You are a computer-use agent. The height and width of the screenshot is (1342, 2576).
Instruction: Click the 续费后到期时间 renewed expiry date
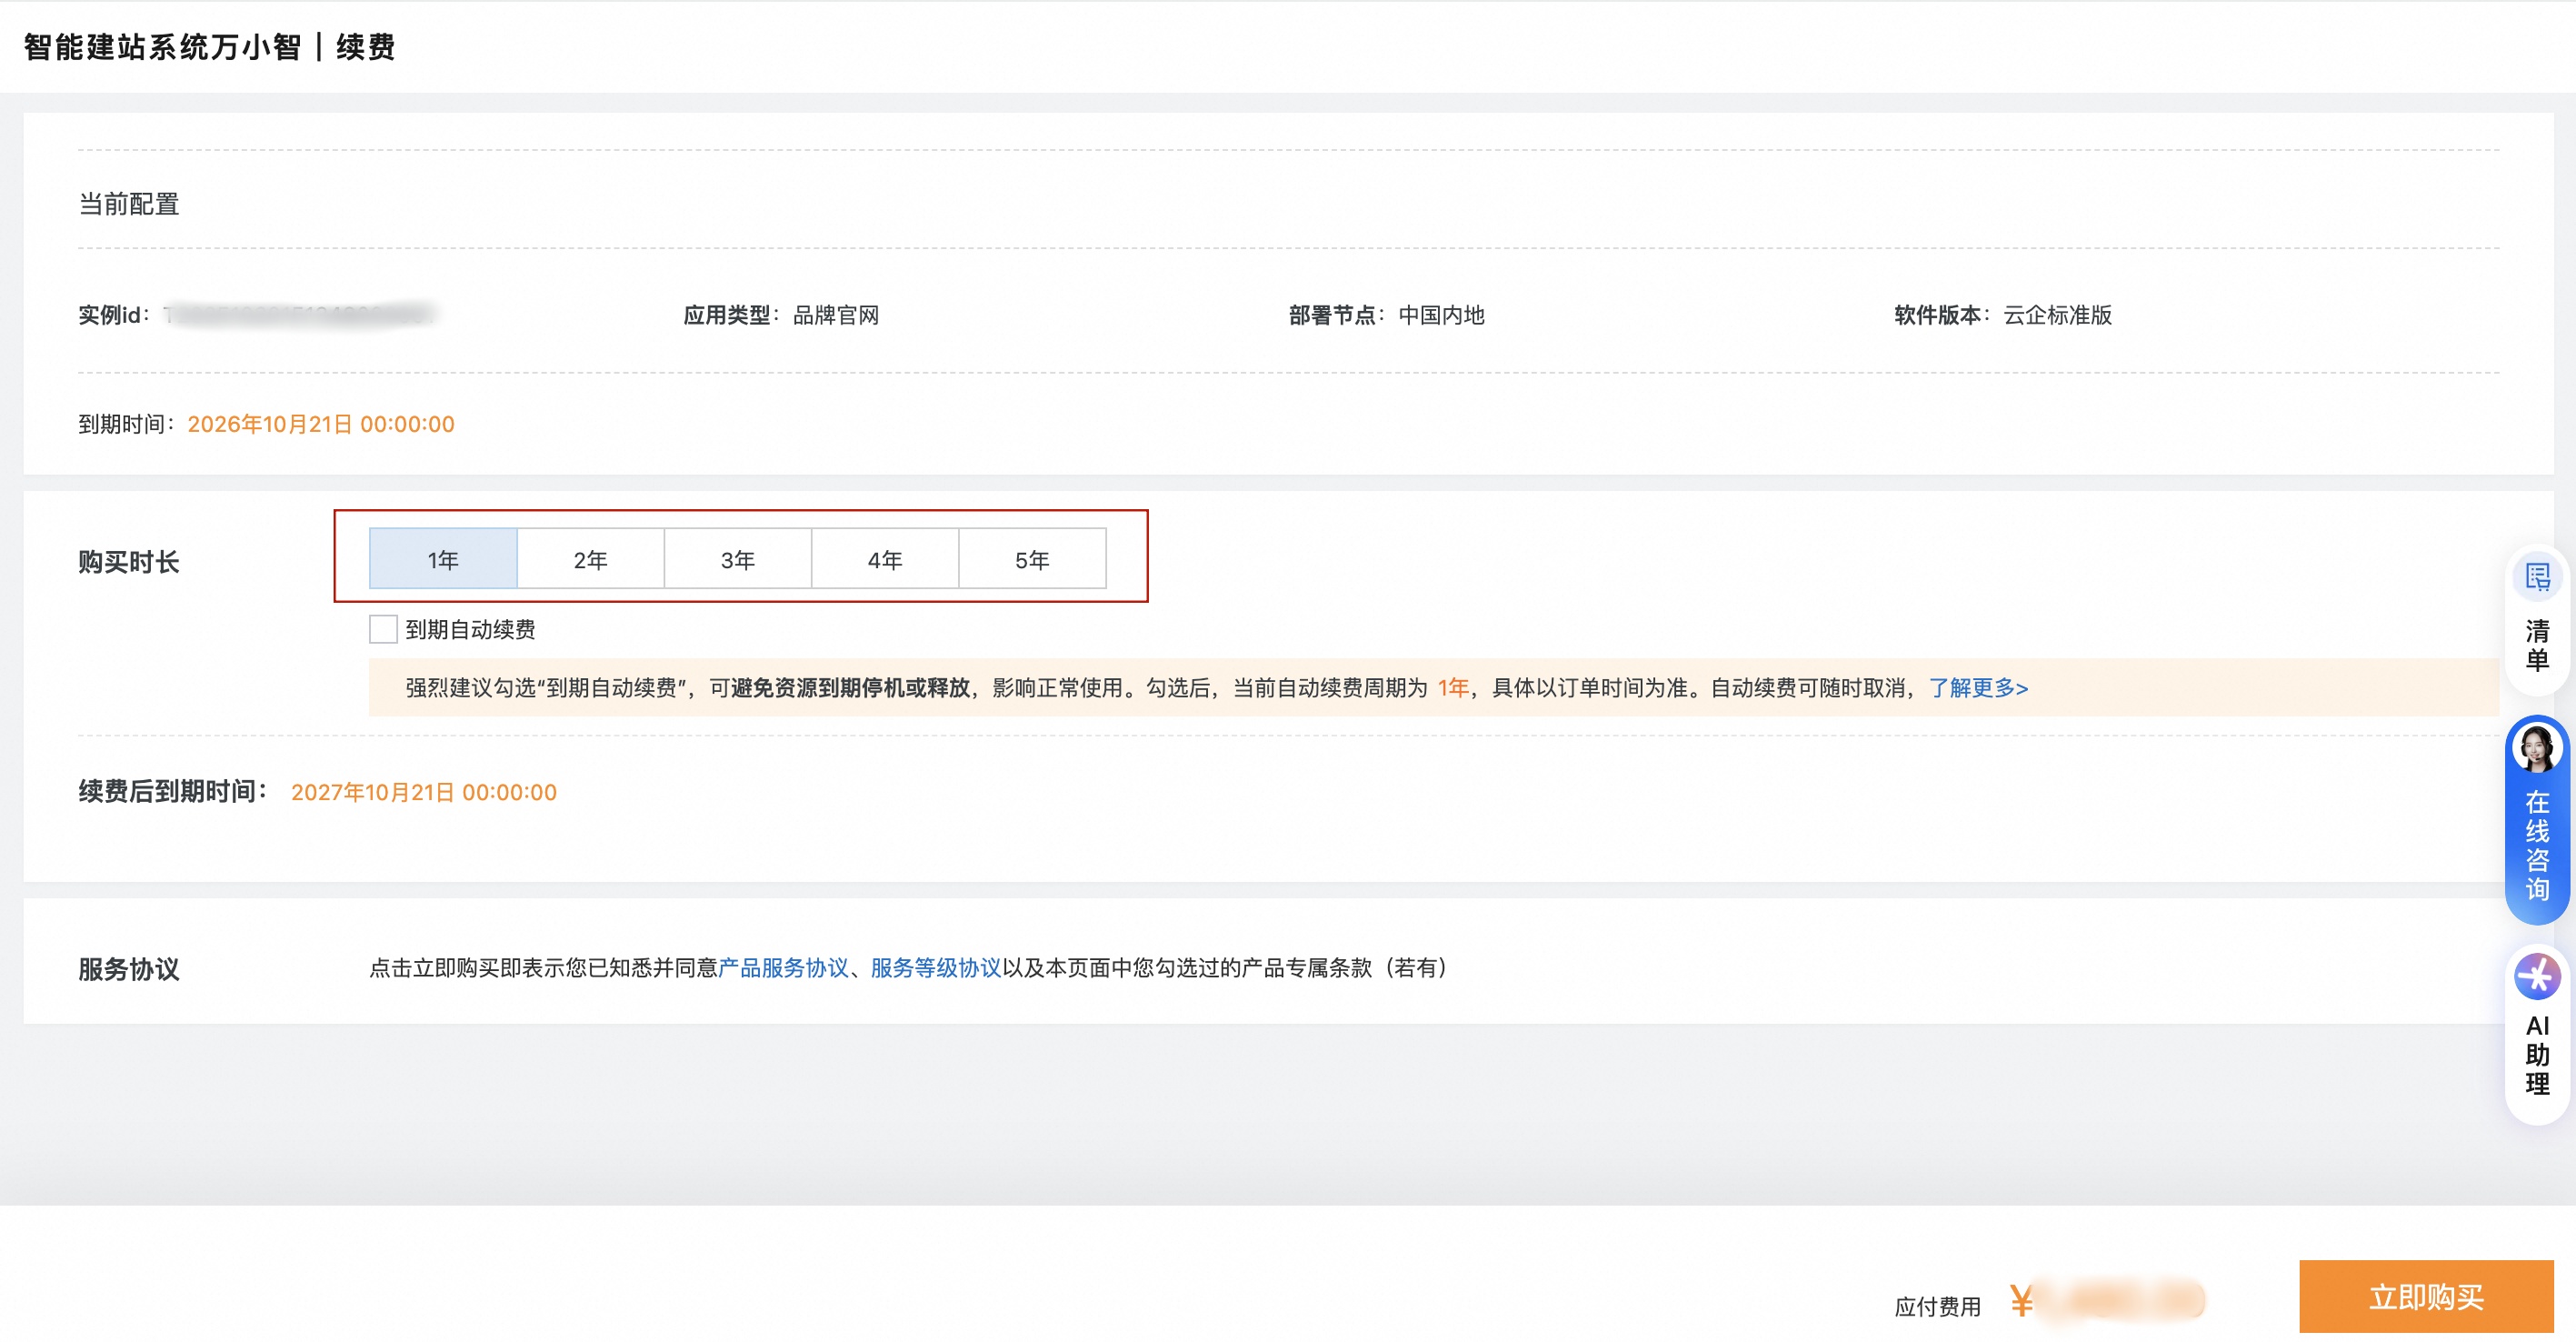423,791
